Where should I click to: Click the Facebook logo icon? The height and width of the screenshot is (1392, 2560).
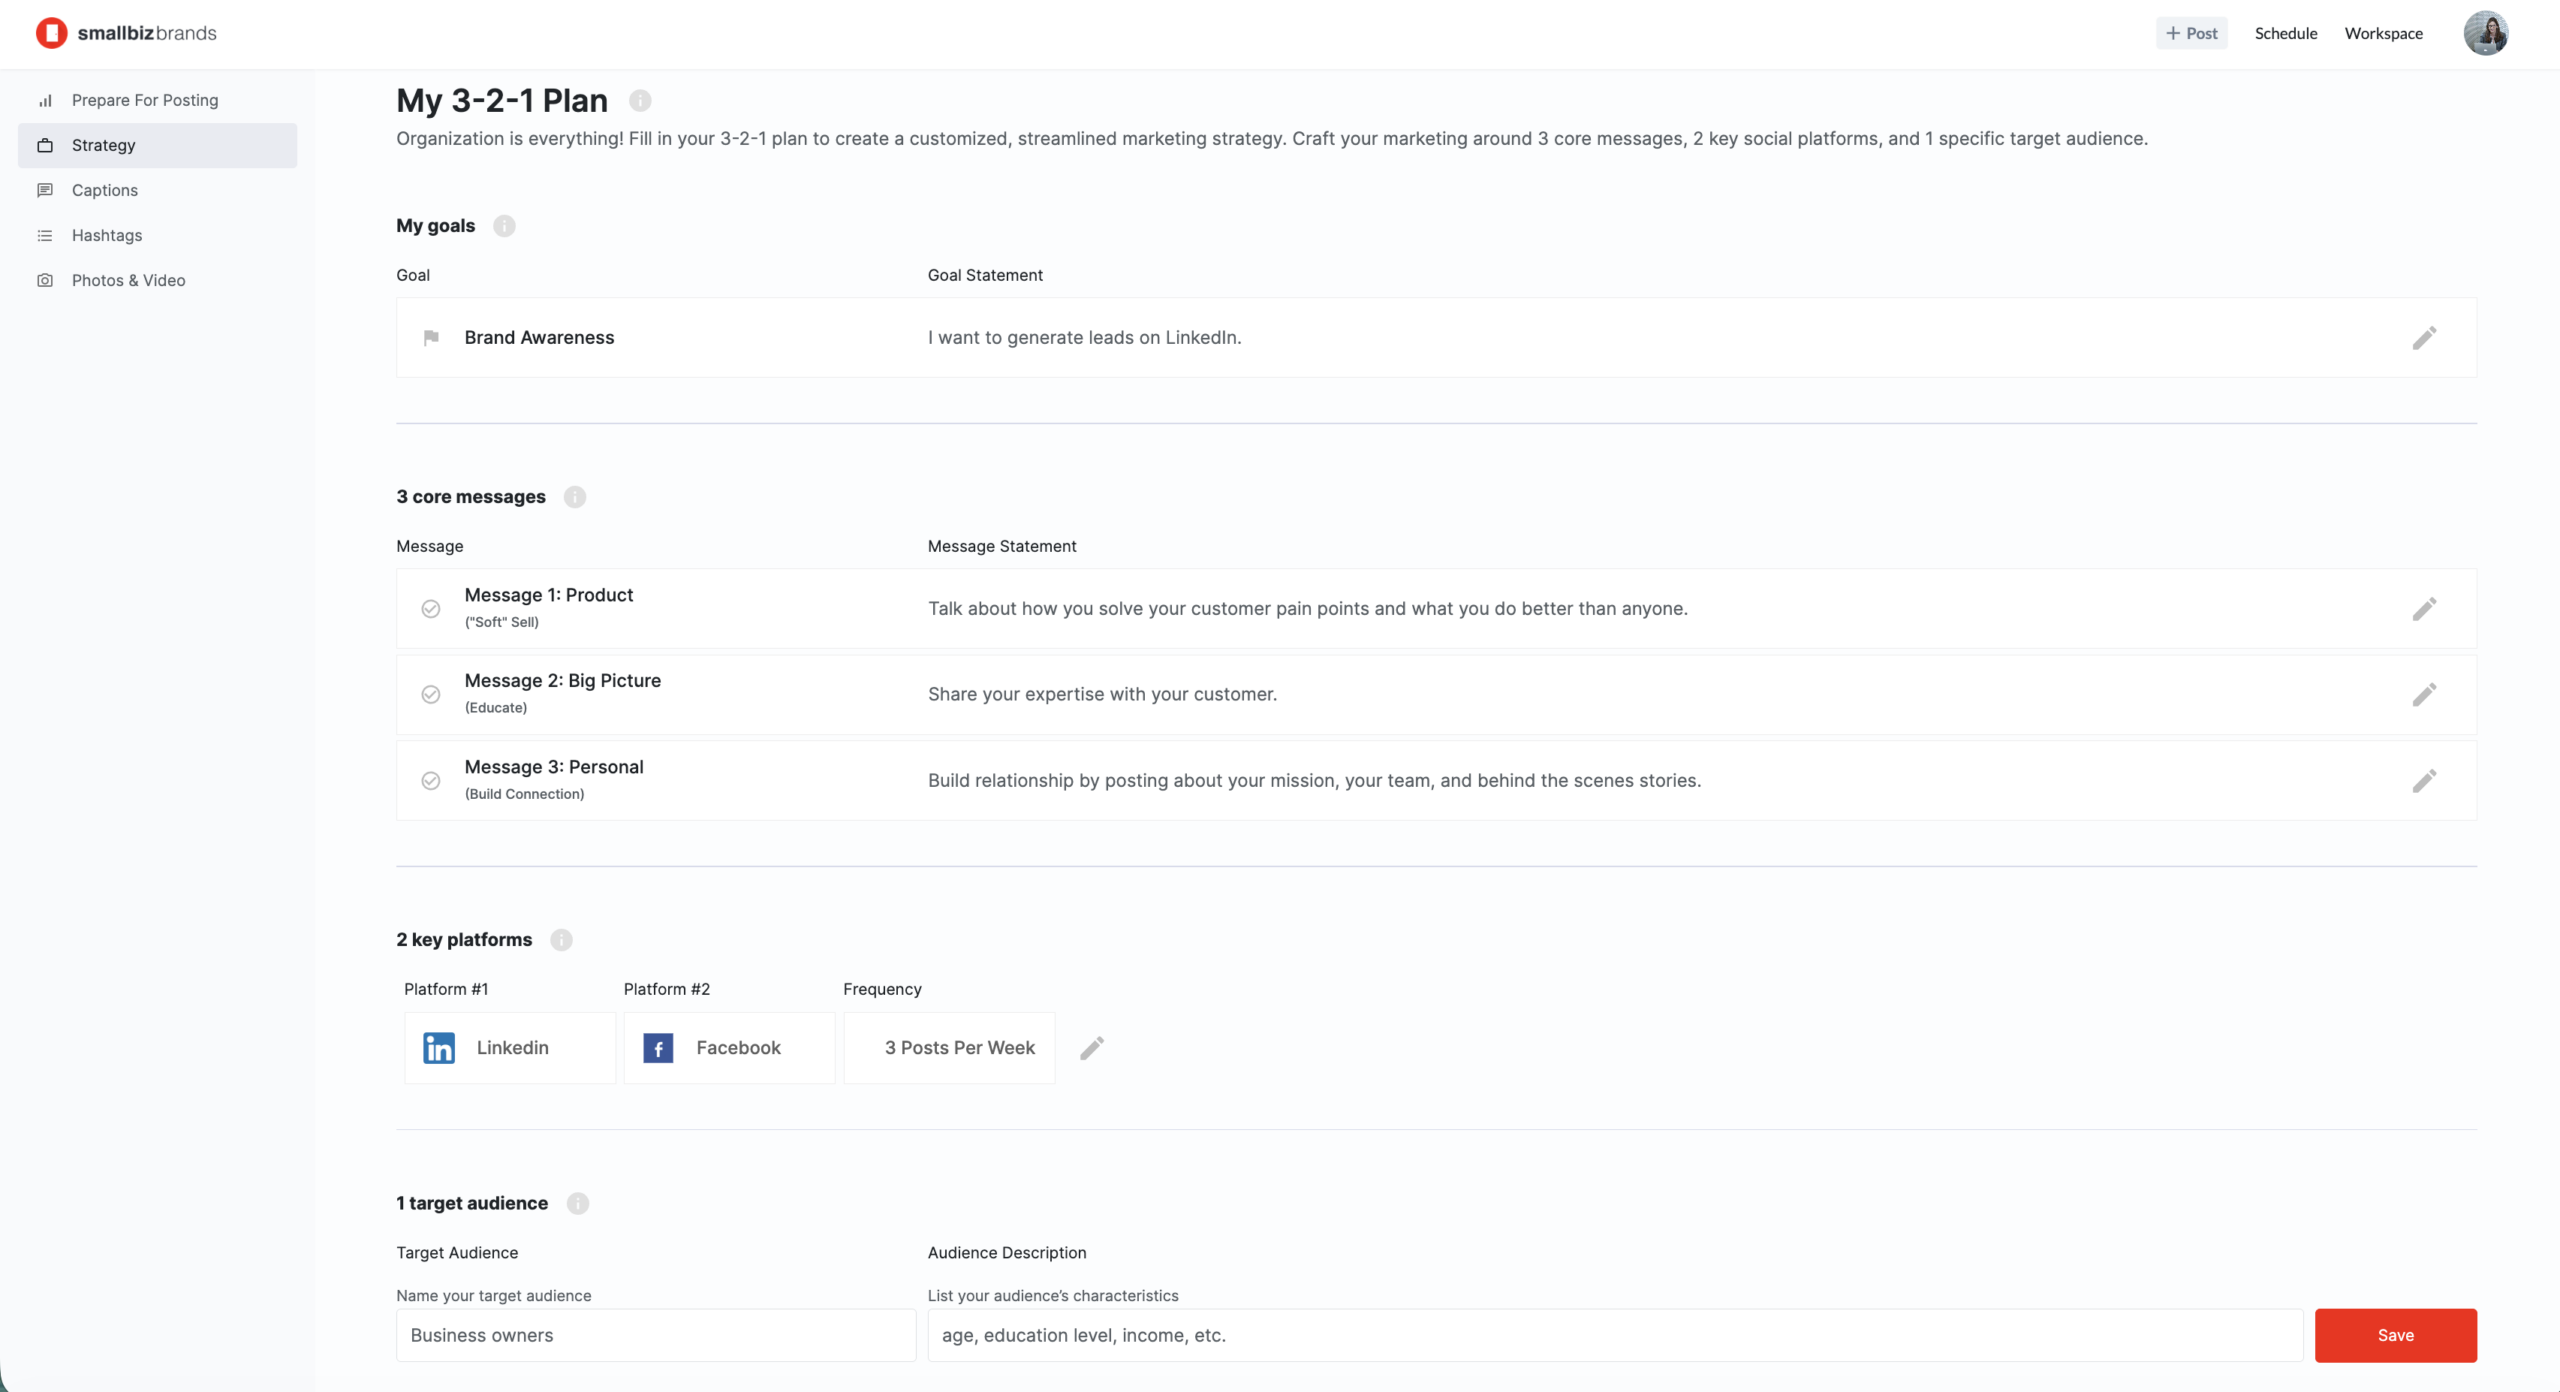pos(658,1048)
